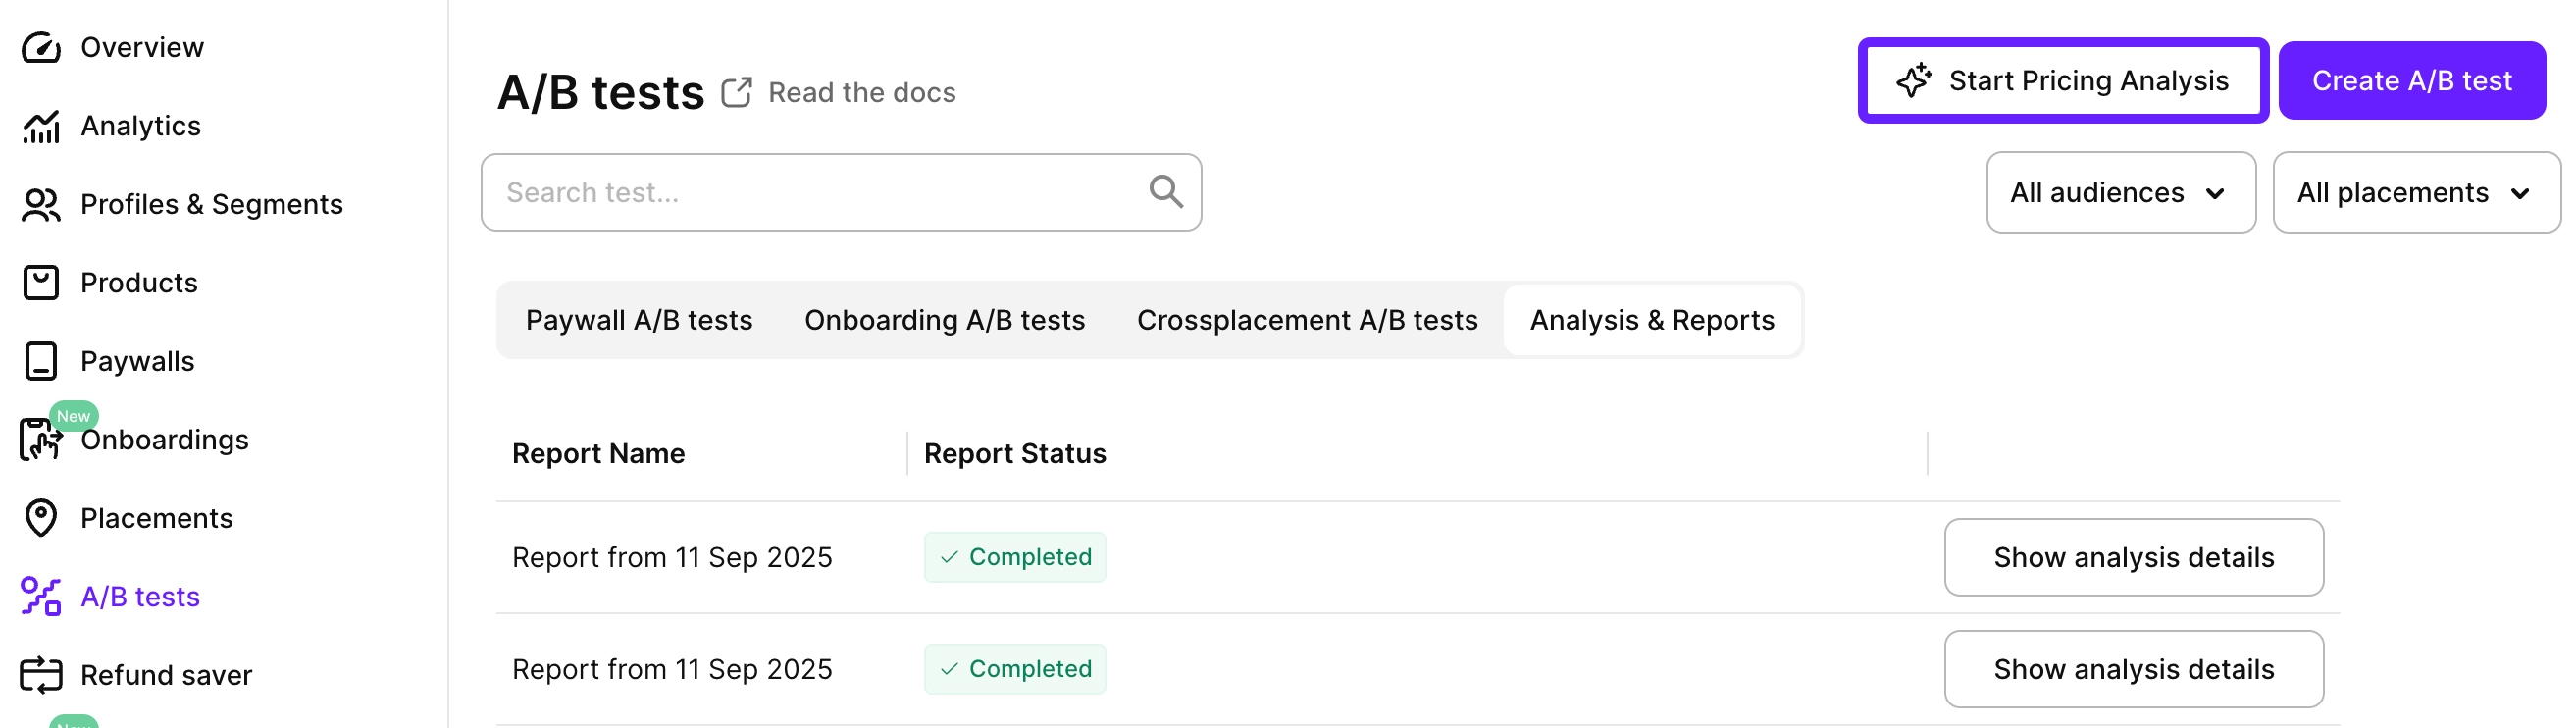This screenshot has width=2576, height=728.
Task: Open Paywalls via its phone icon
Action: pos(41,361)
